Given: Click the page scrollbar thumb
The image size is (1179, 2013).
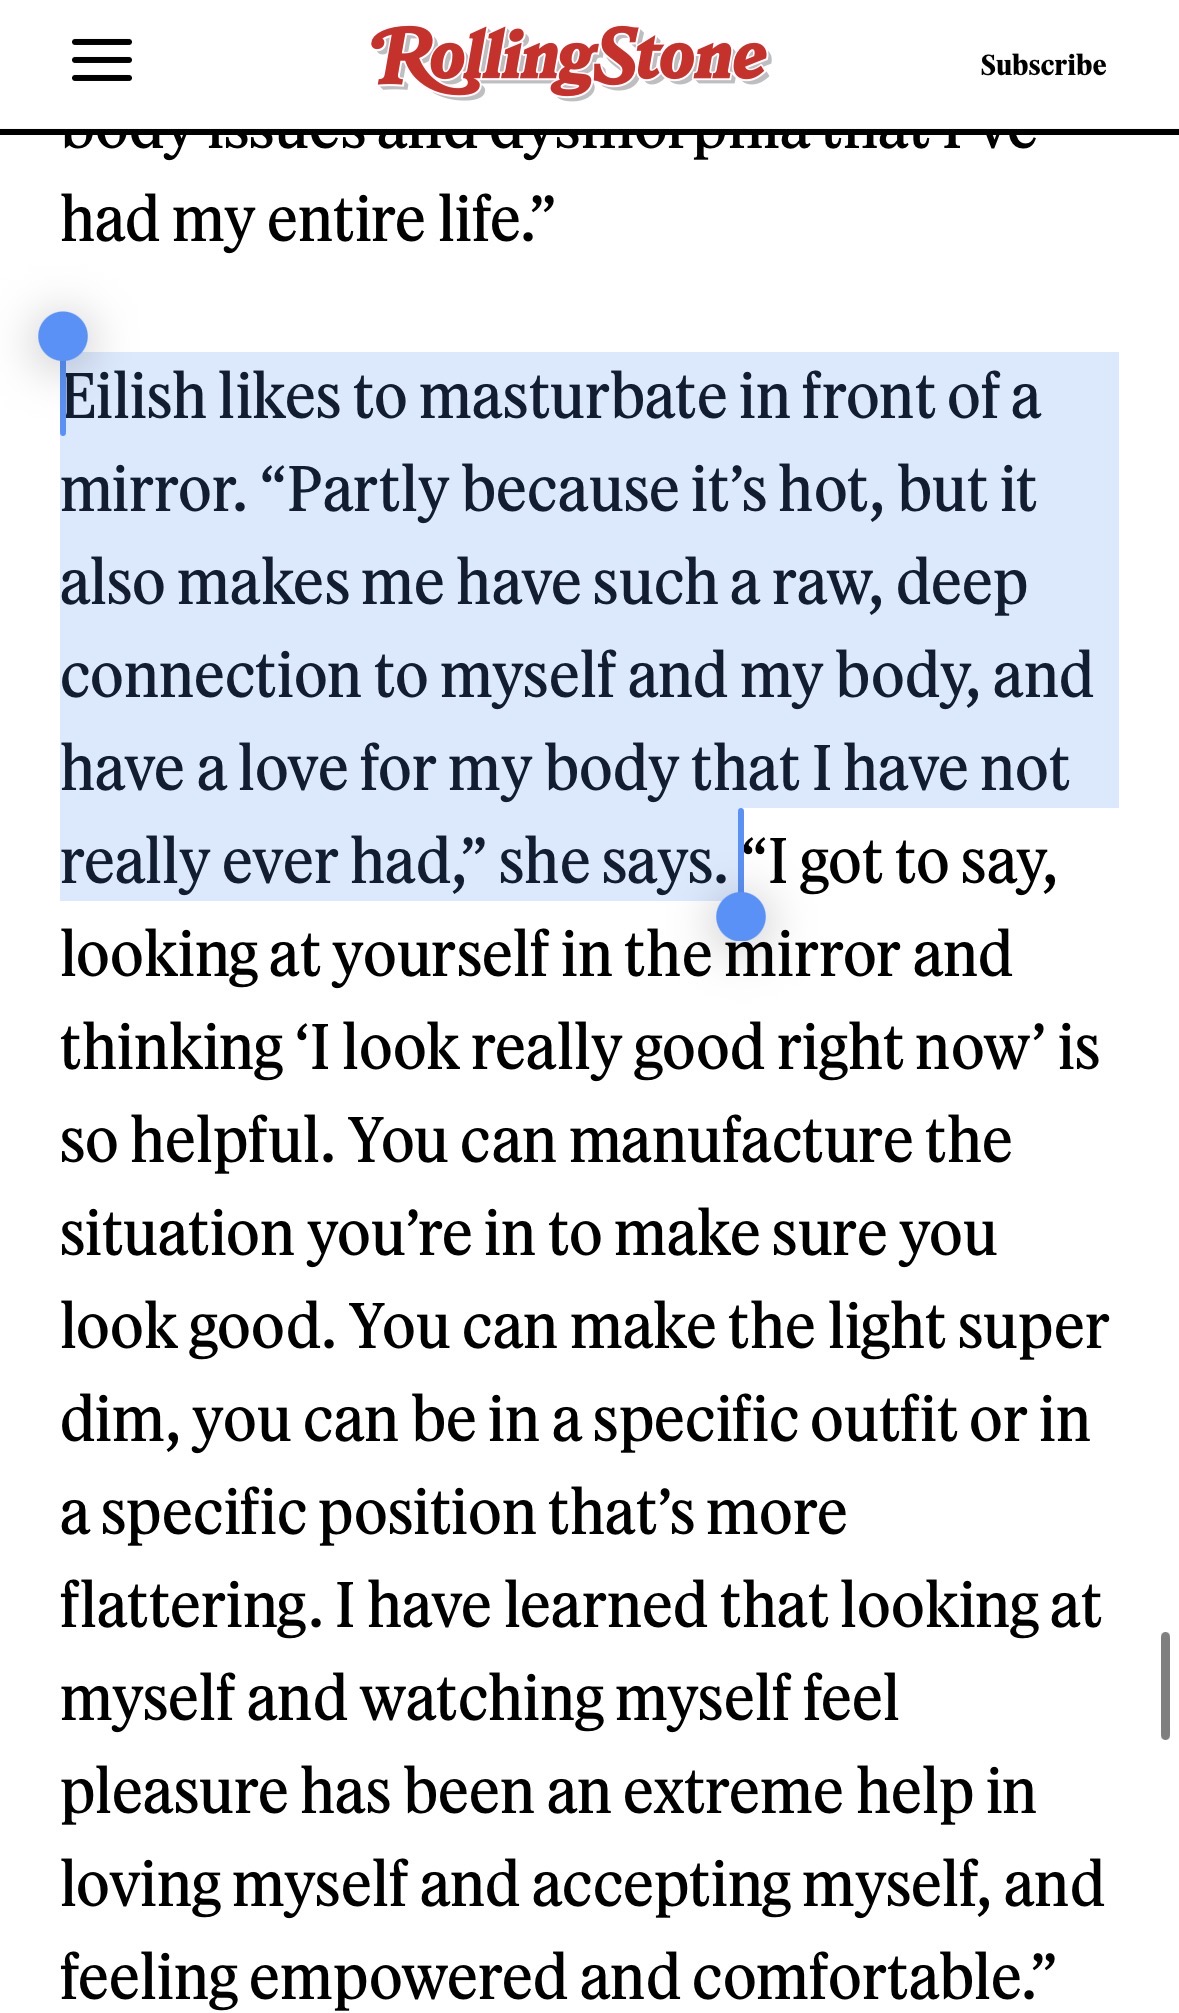Looking at the screenshot, I should 1164,1686.
